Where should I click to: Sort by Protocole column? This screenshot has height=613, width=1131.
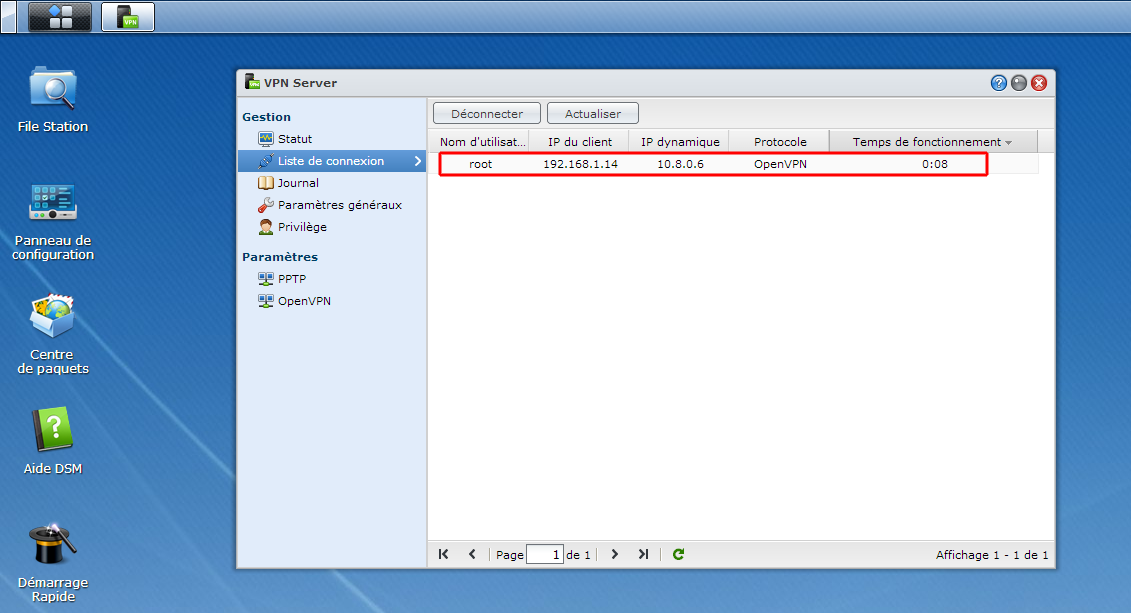tap(780, 141)
